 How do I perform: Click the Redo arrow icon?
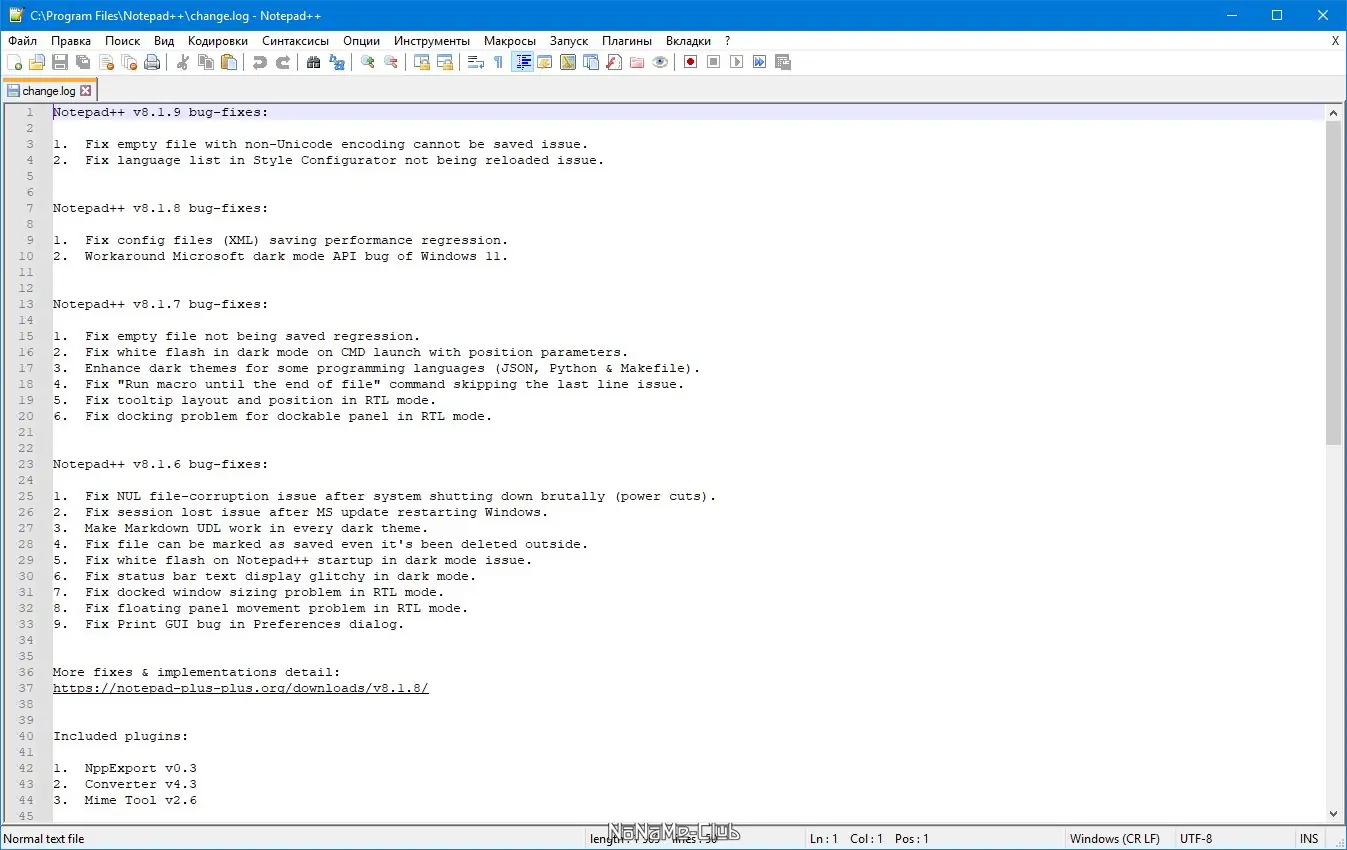tap(283, 62)
